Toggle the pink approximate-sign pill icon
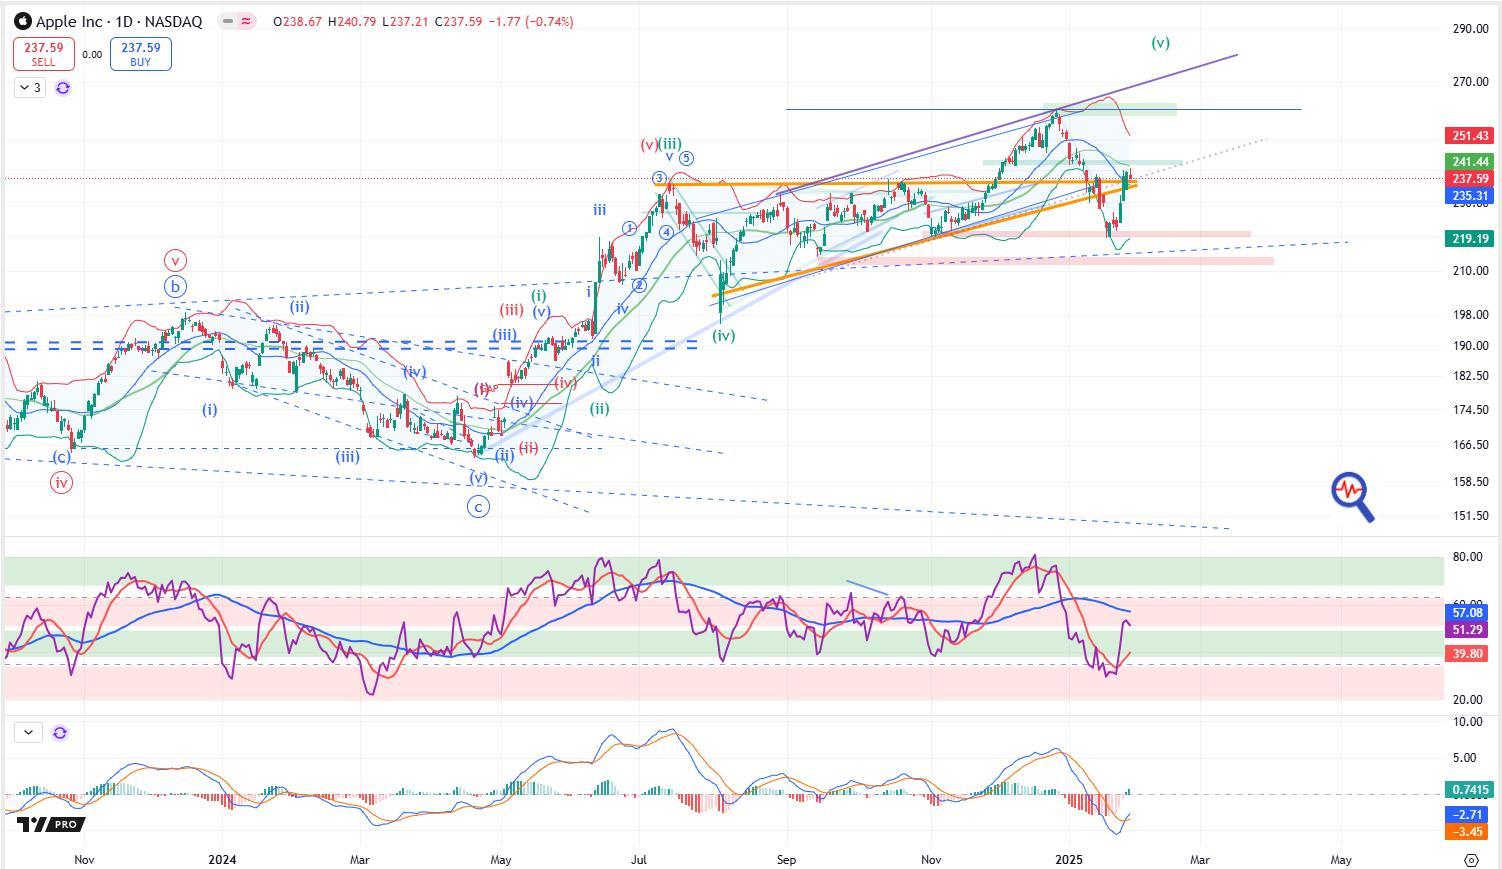1502x869 pixels. click(x=246, y=21)
